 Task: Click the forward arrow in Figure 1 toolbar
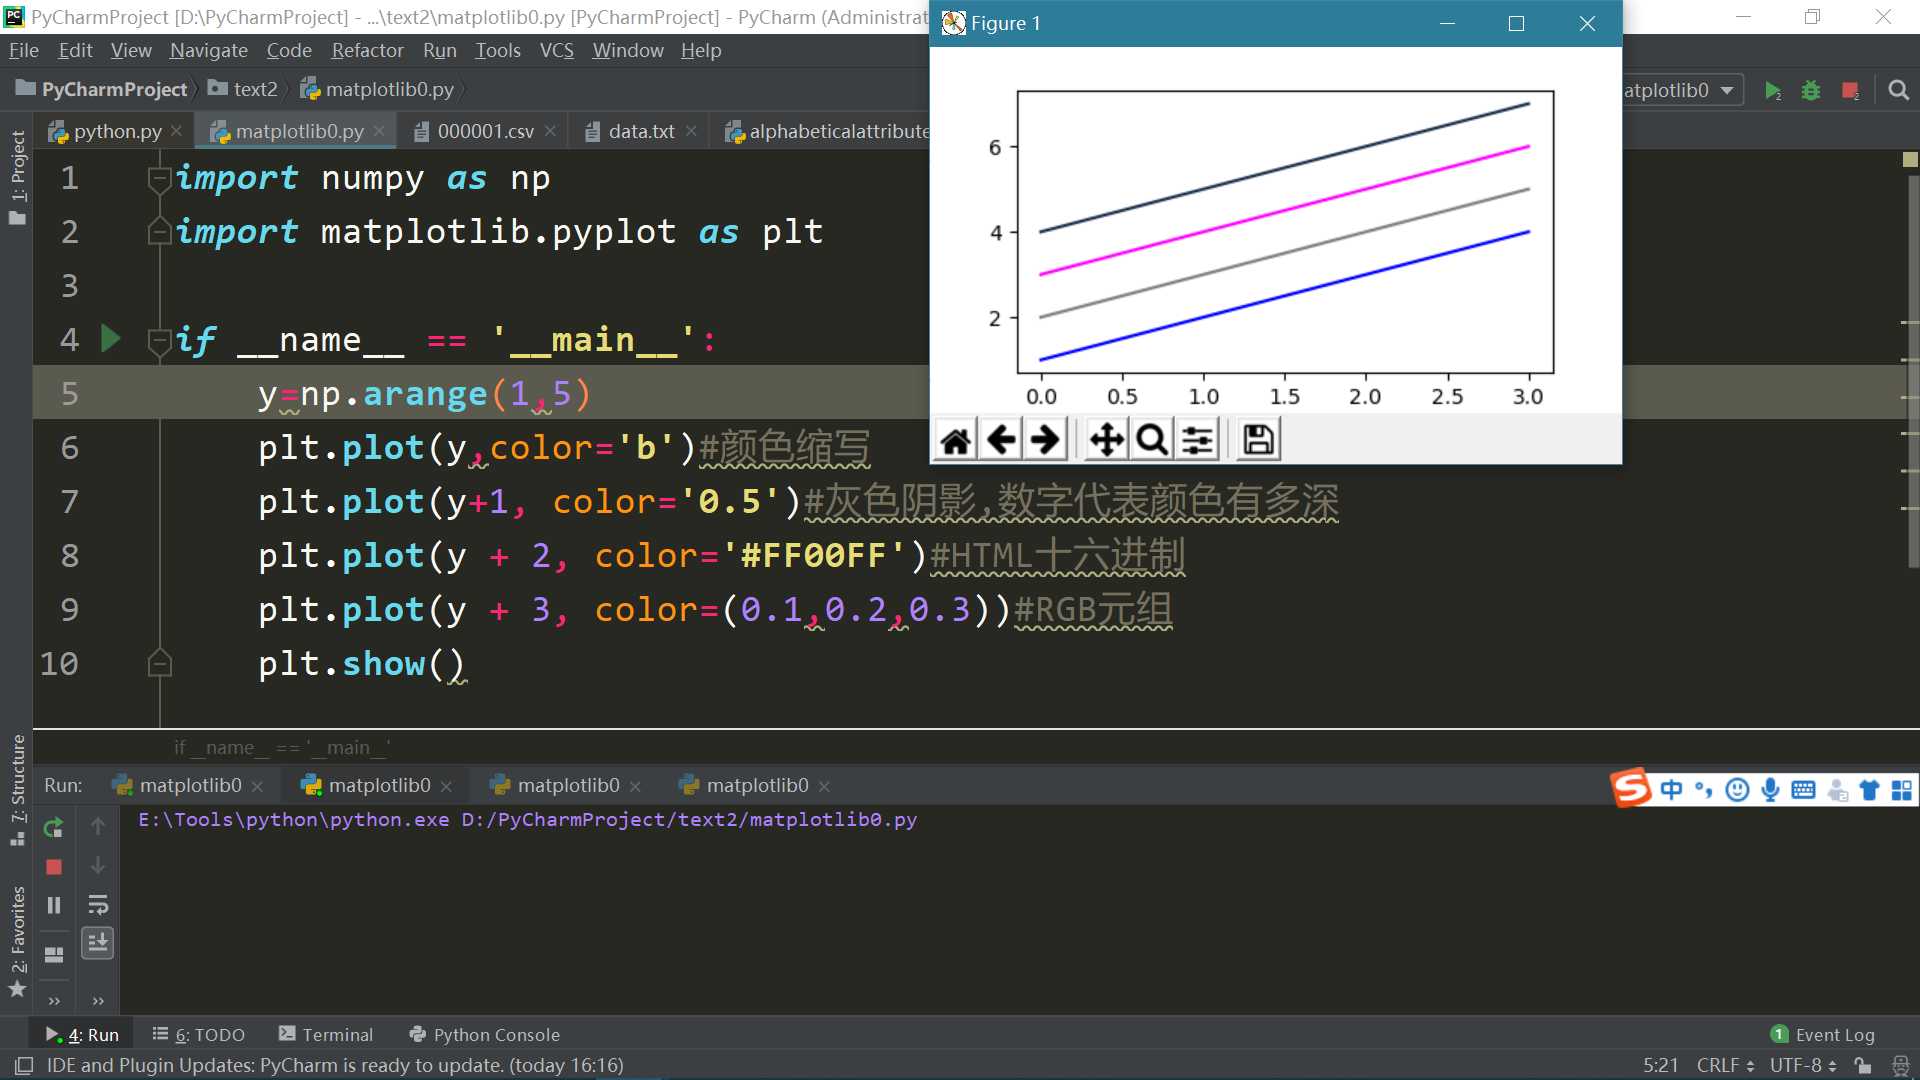point(1045,440)
